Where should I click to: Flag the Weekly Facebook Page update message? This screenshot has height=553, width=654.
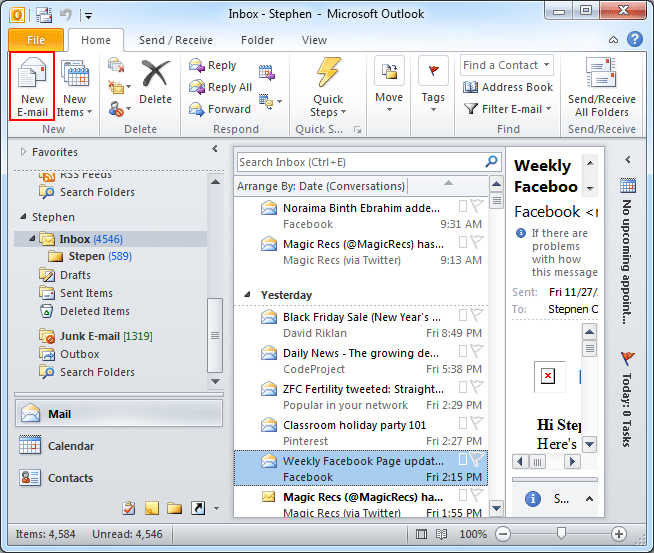click(x=476, y=459)
